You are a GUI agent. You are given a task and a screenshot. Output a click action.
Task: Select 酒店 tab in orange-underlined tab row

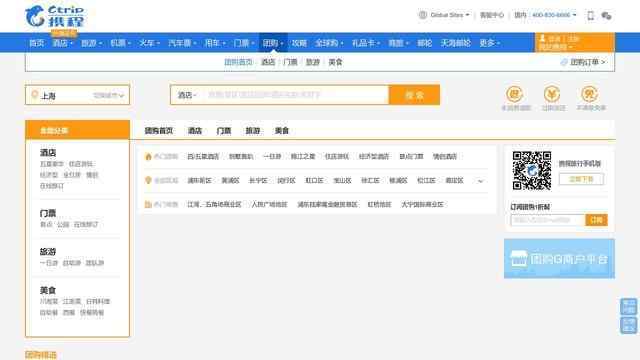195,131
